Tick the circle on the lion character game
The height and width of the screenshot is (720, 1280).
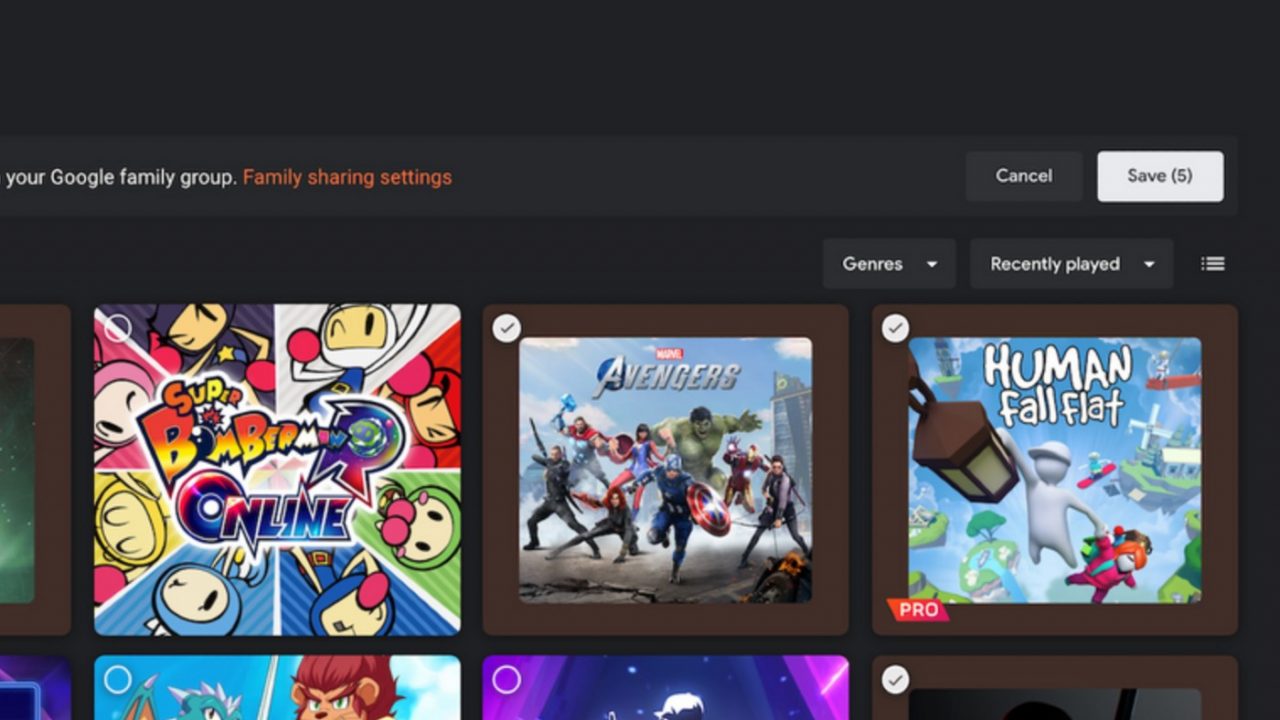[x=118, y=680]
